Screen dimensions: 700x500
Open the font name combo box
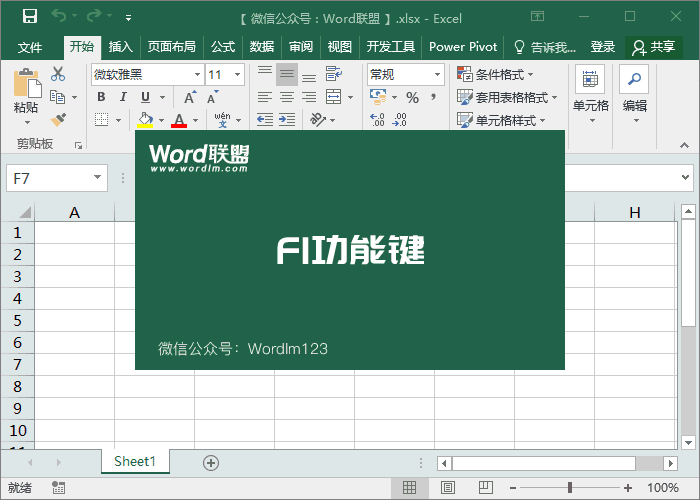pos(147,75)
